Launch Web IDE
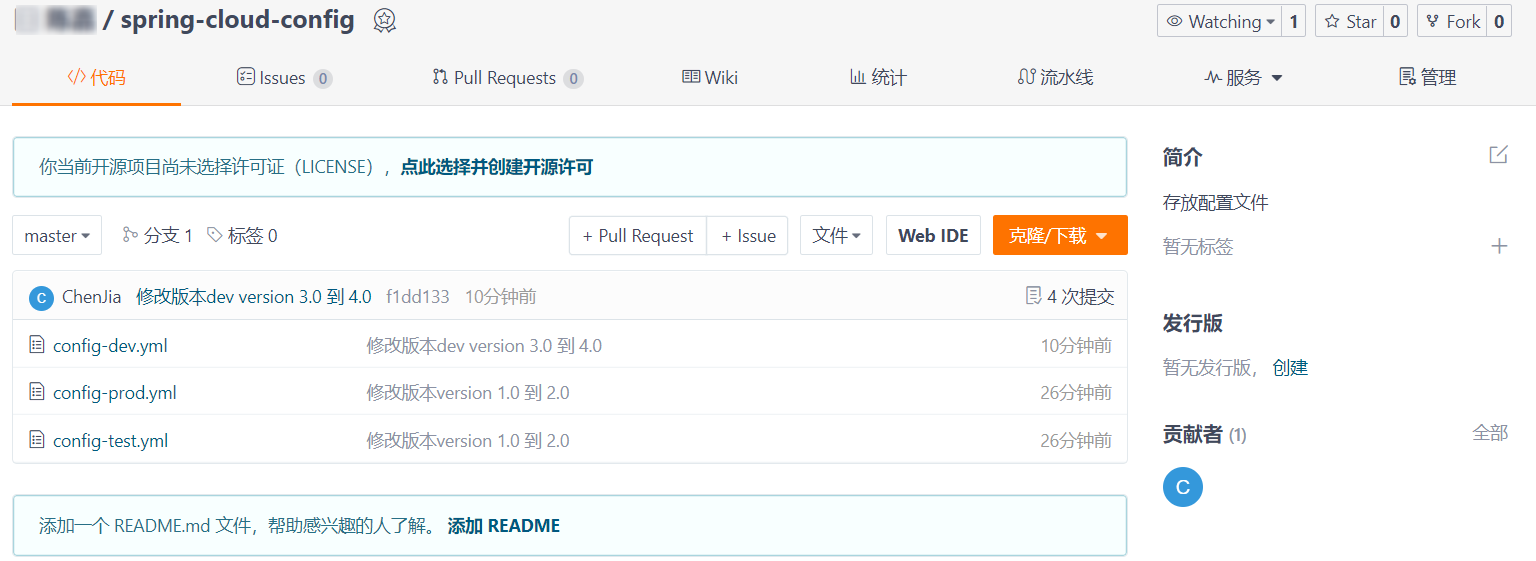This screenshot has height=561, width=1536. pyautogui.click(x=933, y=235)
